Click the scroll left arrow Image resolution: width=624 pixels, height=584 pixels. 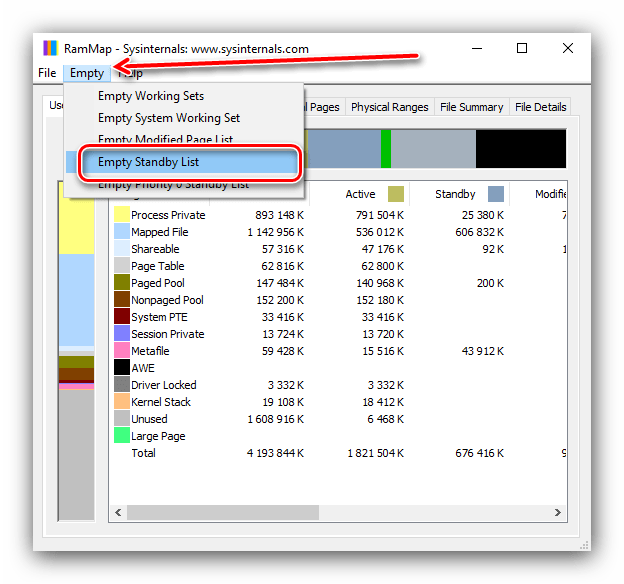click(118, 512)
